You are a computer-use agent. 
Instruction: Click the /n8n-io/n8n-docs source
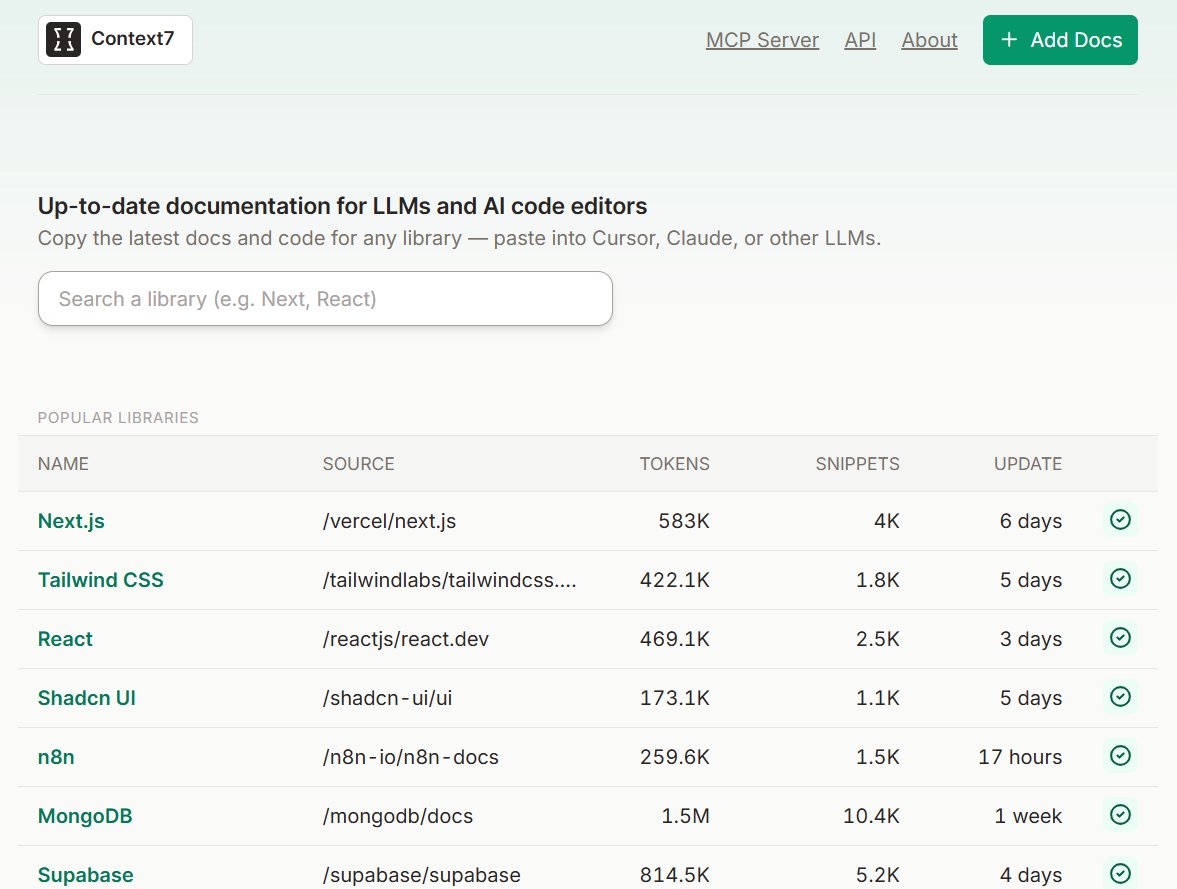point(411,757)
